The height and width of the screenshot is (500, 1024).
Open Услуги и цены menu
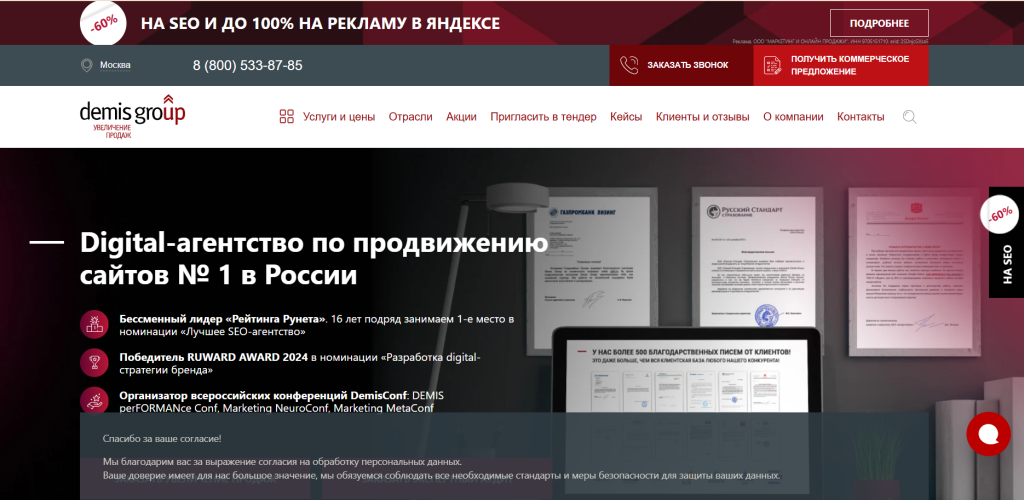pos(339,117)
